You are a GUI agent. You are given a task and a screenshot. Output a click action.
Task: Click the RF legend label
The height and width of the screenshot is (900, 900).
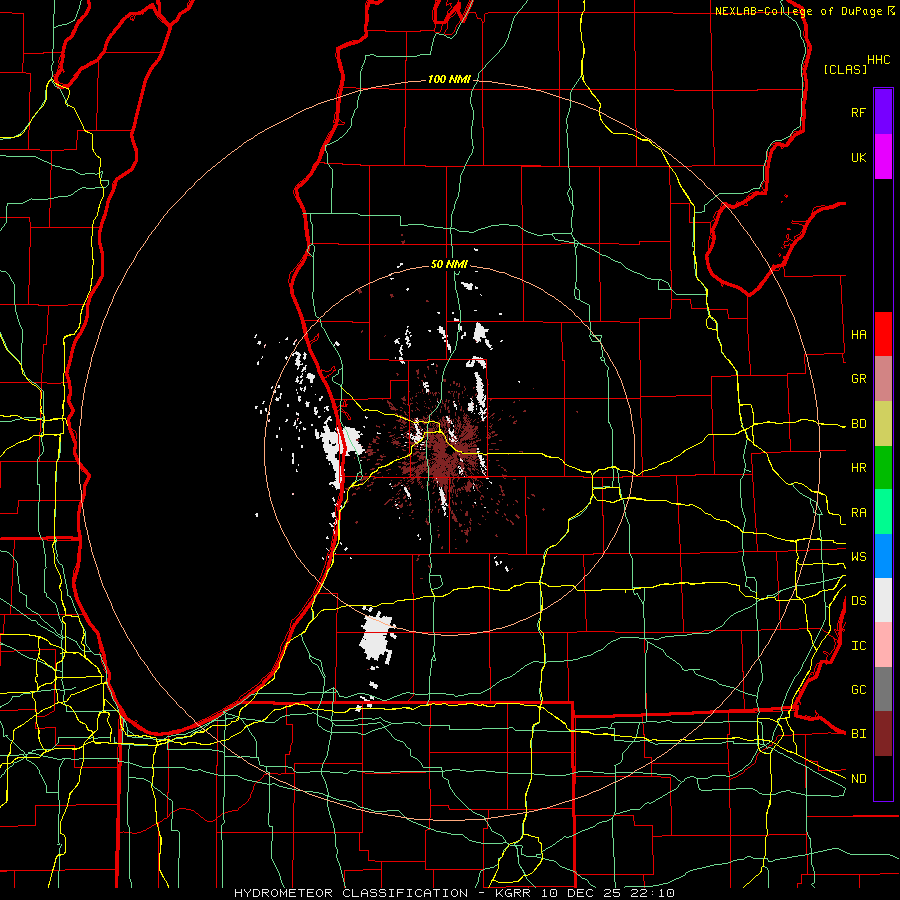(858, 112)
